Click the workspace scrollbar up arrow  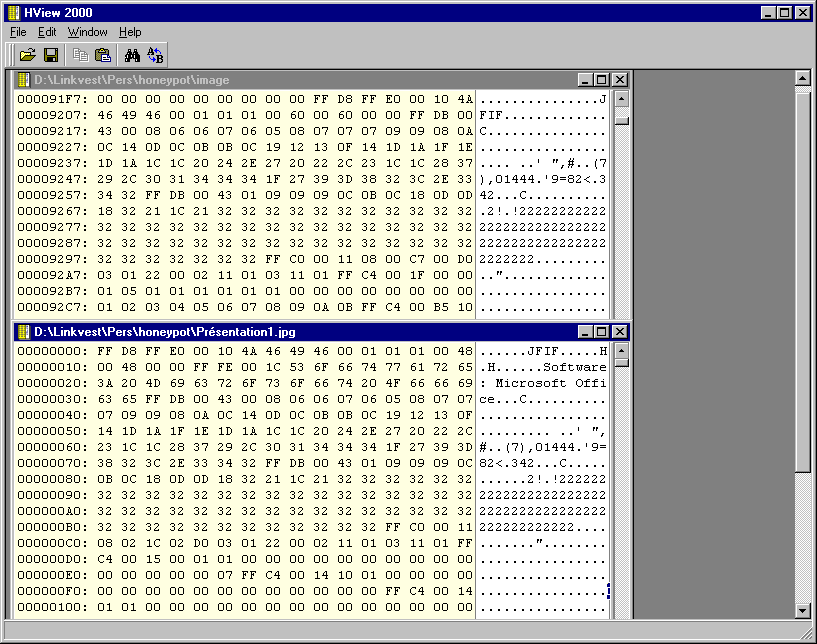tap(802, 77)
